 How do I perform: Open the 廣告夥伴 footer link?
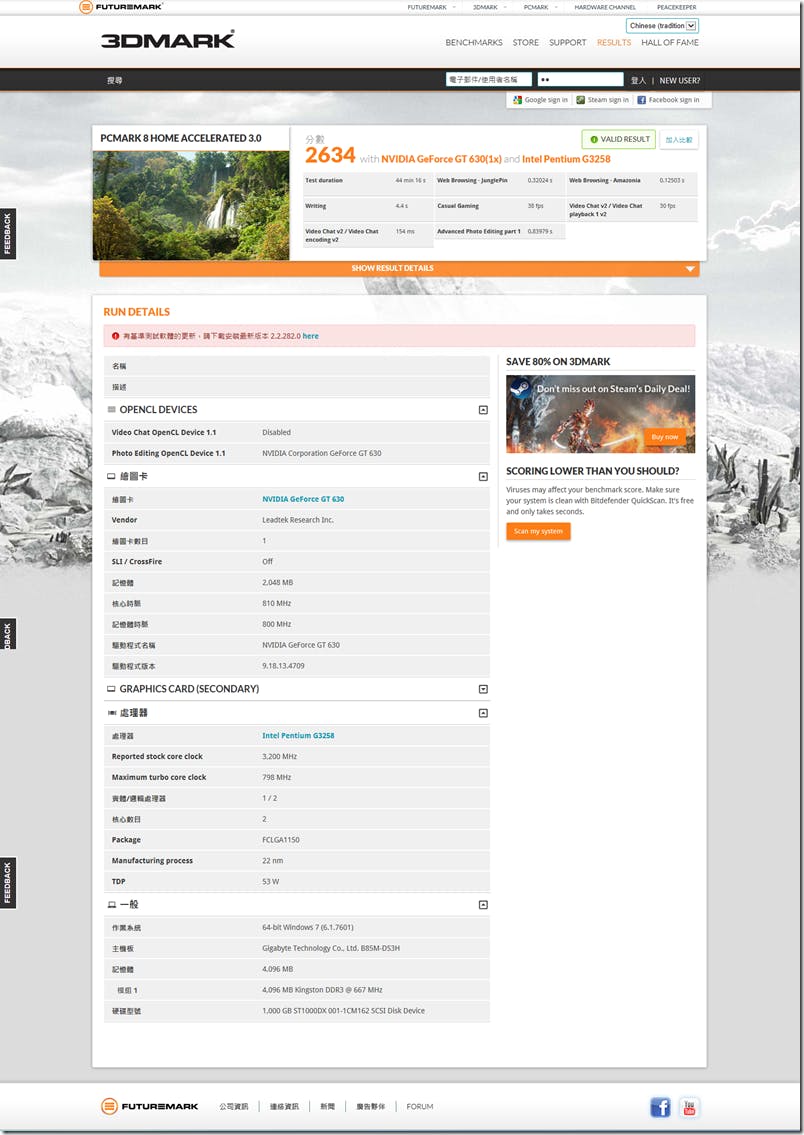371,1107
